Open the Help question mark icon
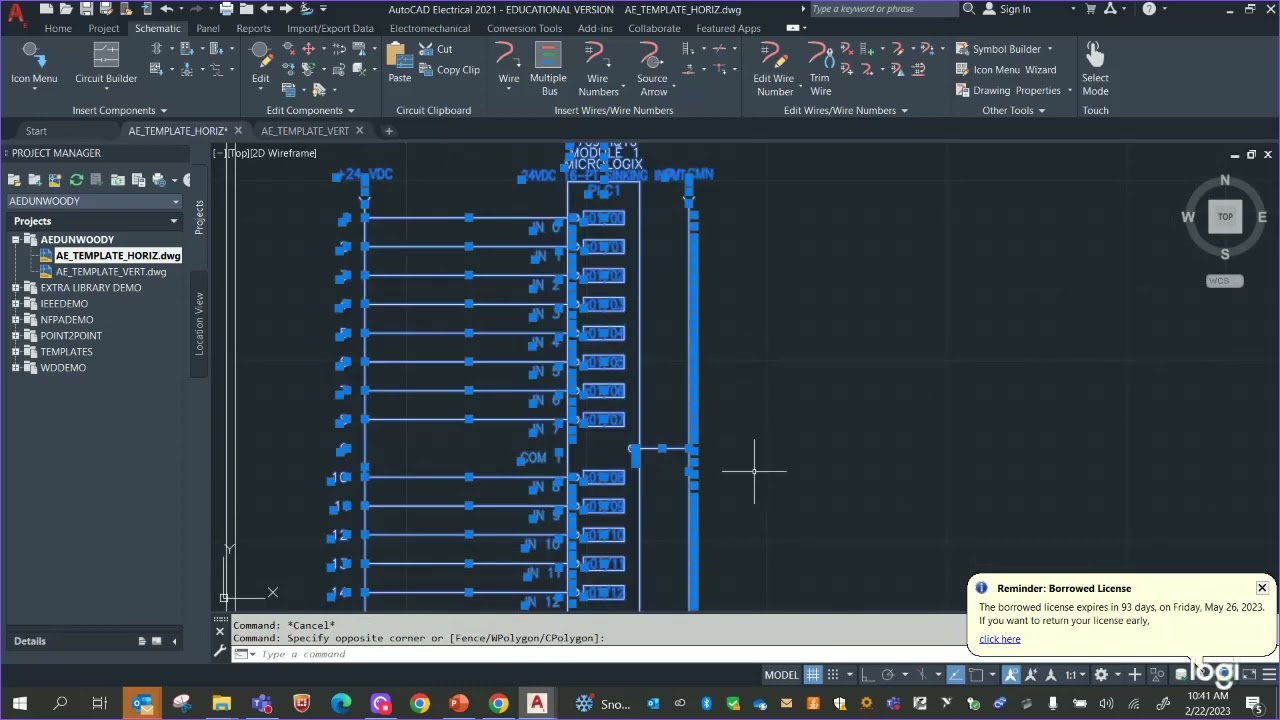This screenshot has height=720, width=1280. click(1149, 9)
